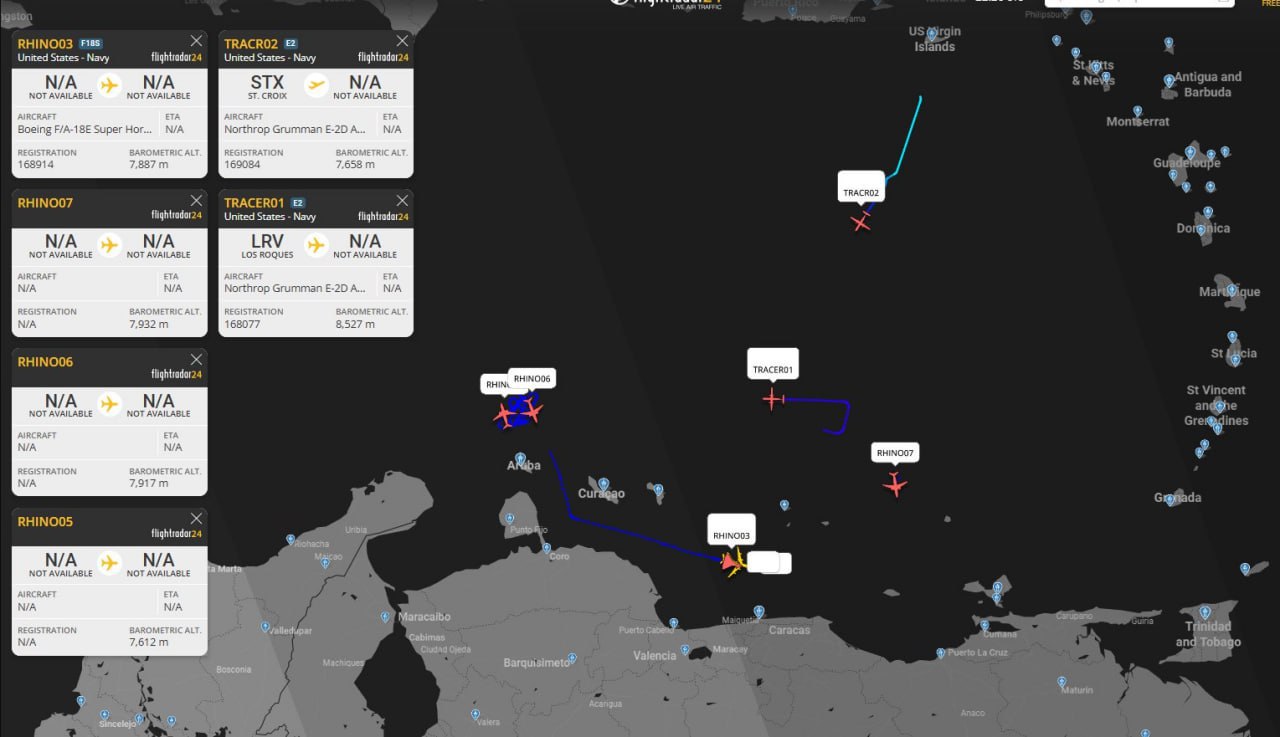Click the plane icon in the TRACER01 card

click(316, 244)
